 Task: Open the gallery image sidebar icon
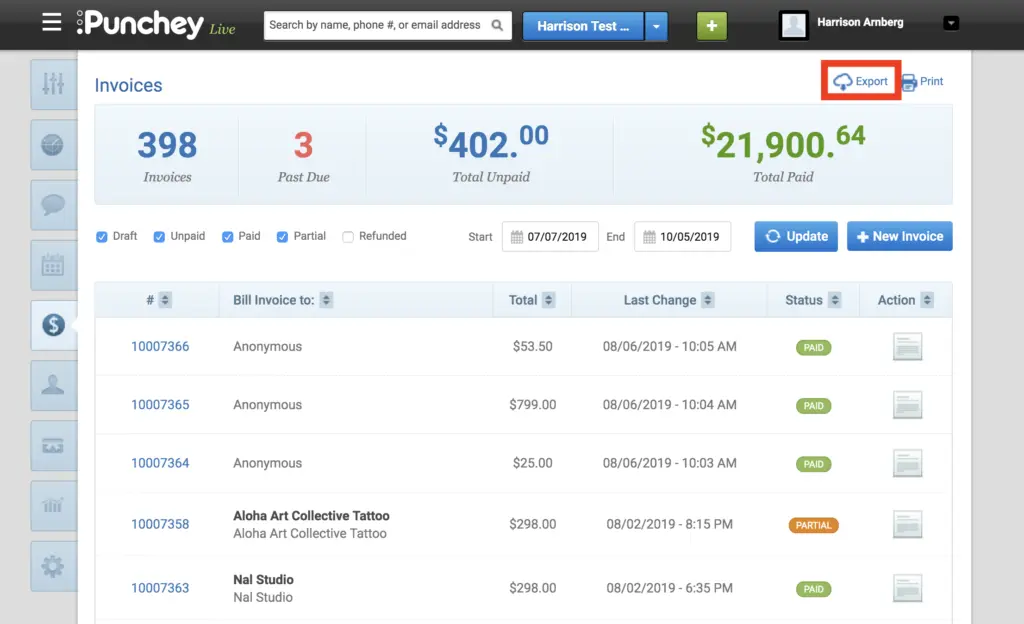pos(53,446)
